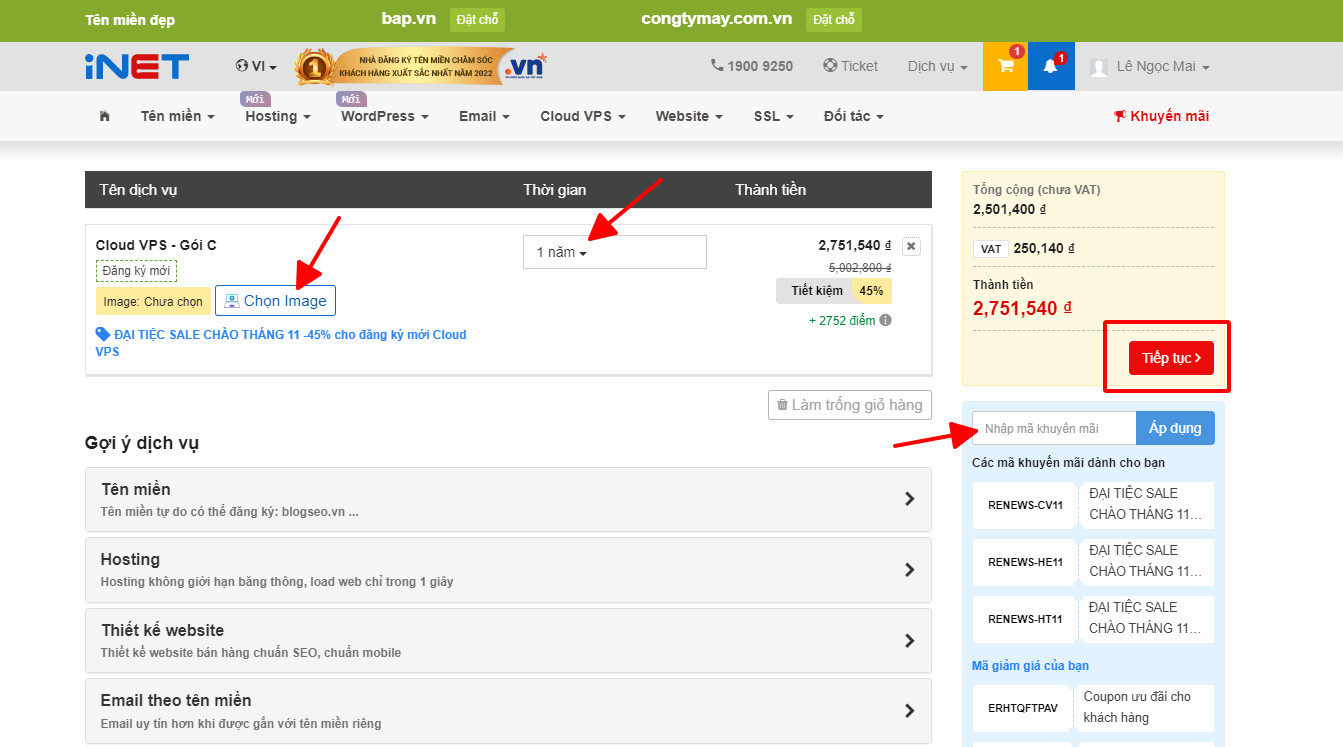Viewport: 1343px width, 747px height.
Task: Click the Chọn Image button
Action: [x=275, y=301]
